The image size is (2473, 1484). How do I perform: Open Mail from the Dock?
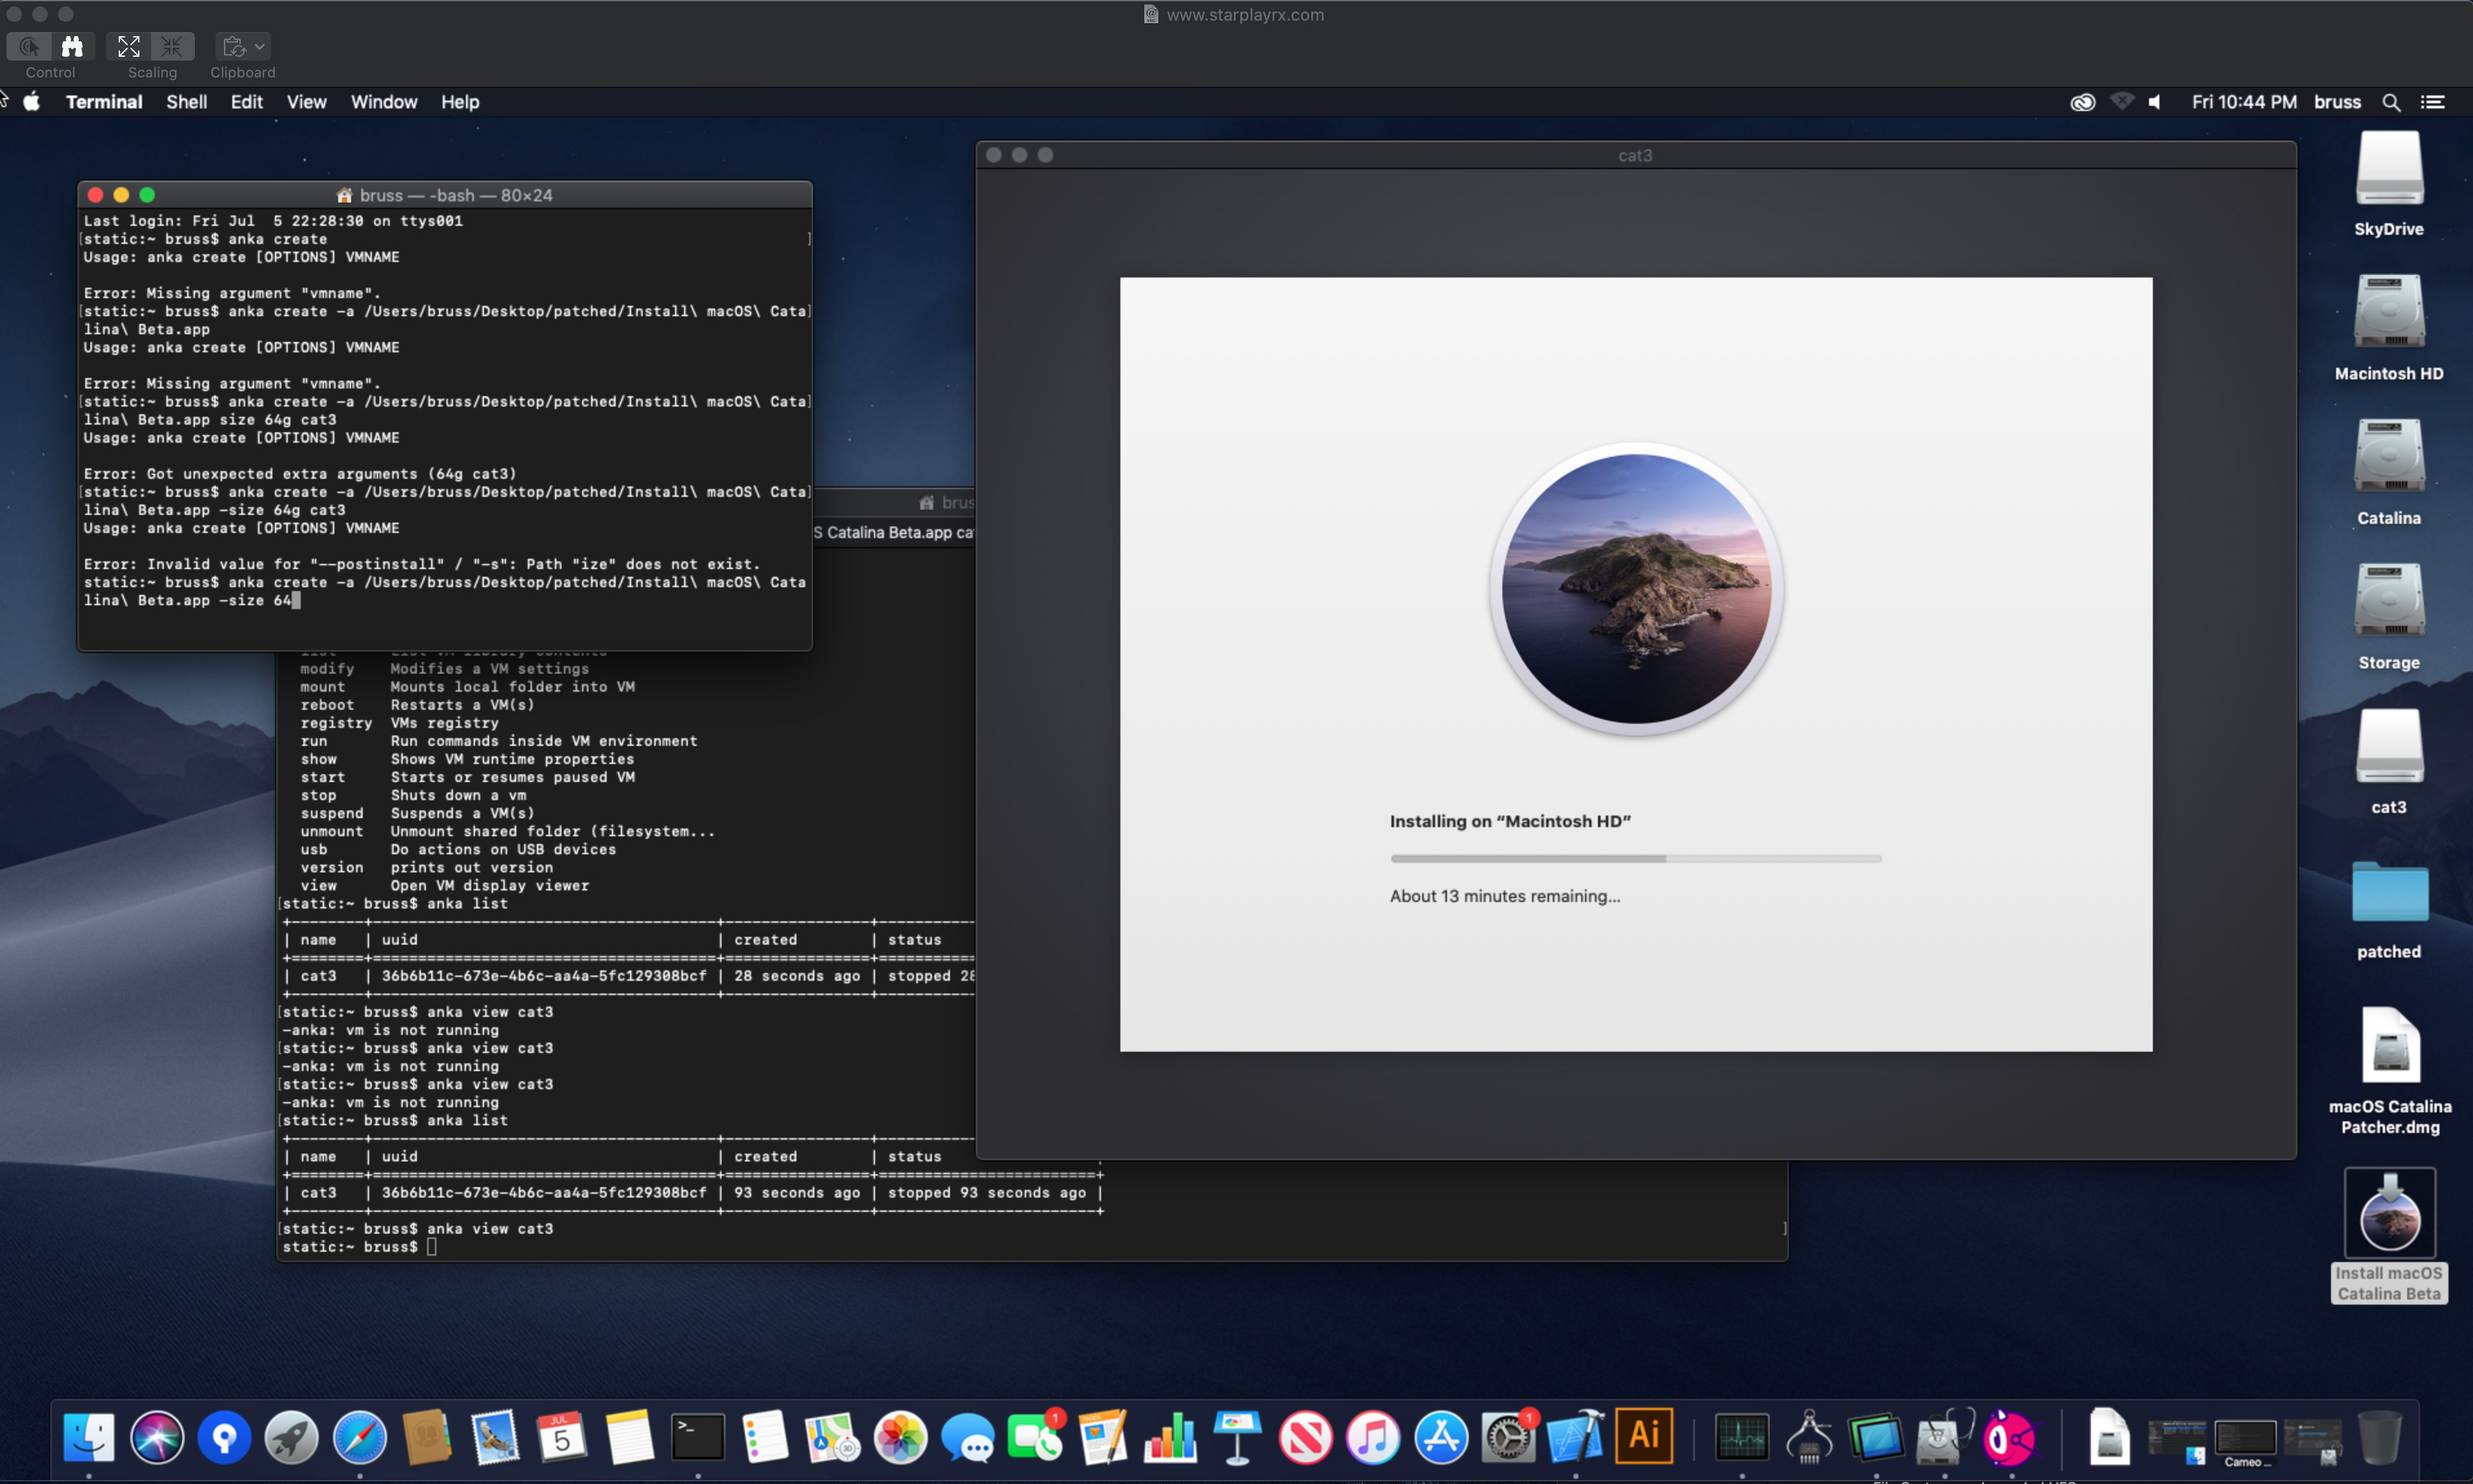tap(495, 1438)
